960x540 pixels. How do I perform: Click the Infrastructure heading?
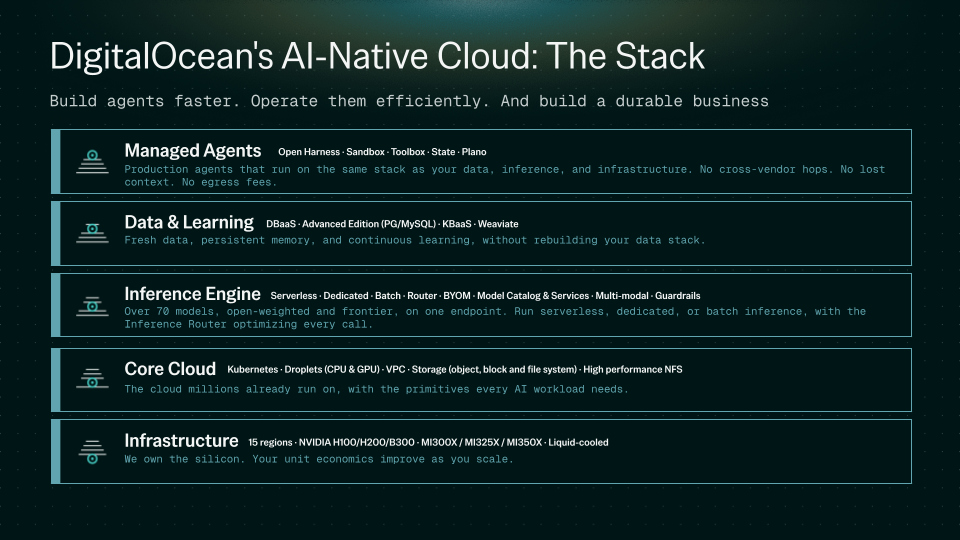pos(181,441)
